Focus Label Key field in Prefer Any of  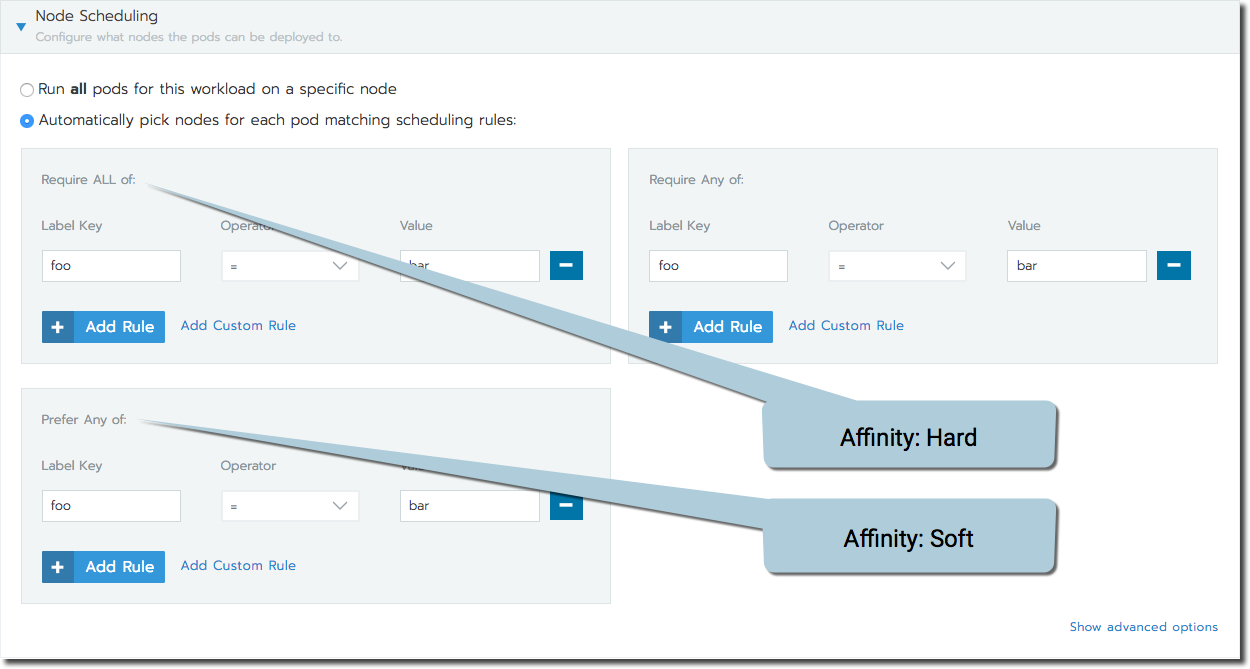click(111, 506)
